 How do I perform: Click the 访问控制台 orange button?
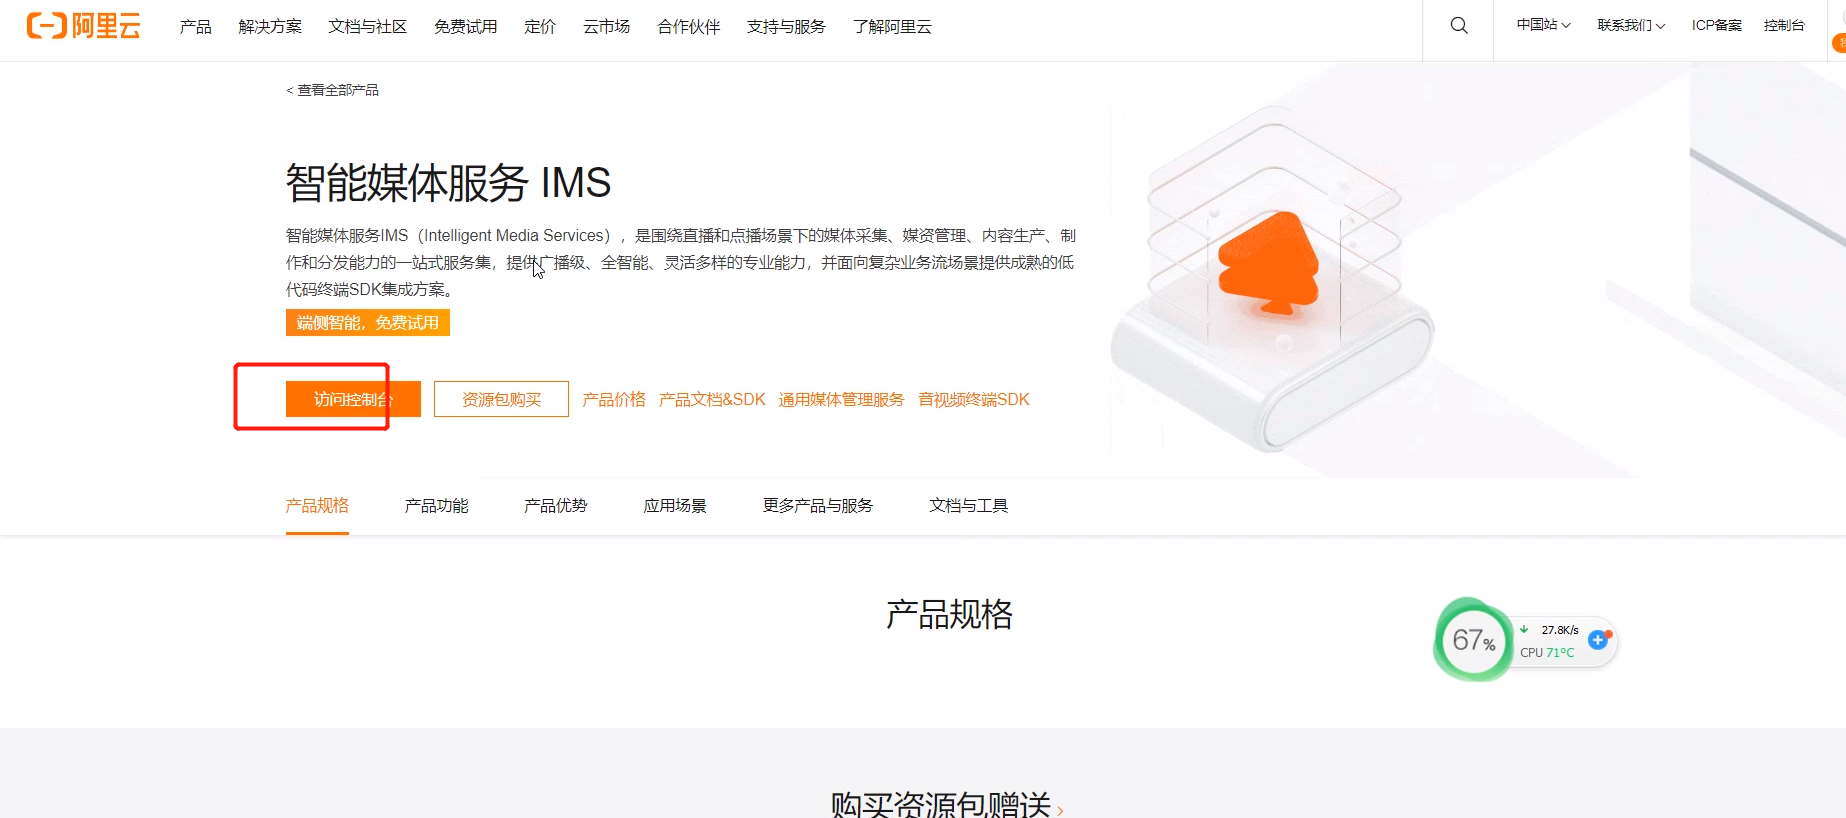pyautogui.click(x=353, y=399)
